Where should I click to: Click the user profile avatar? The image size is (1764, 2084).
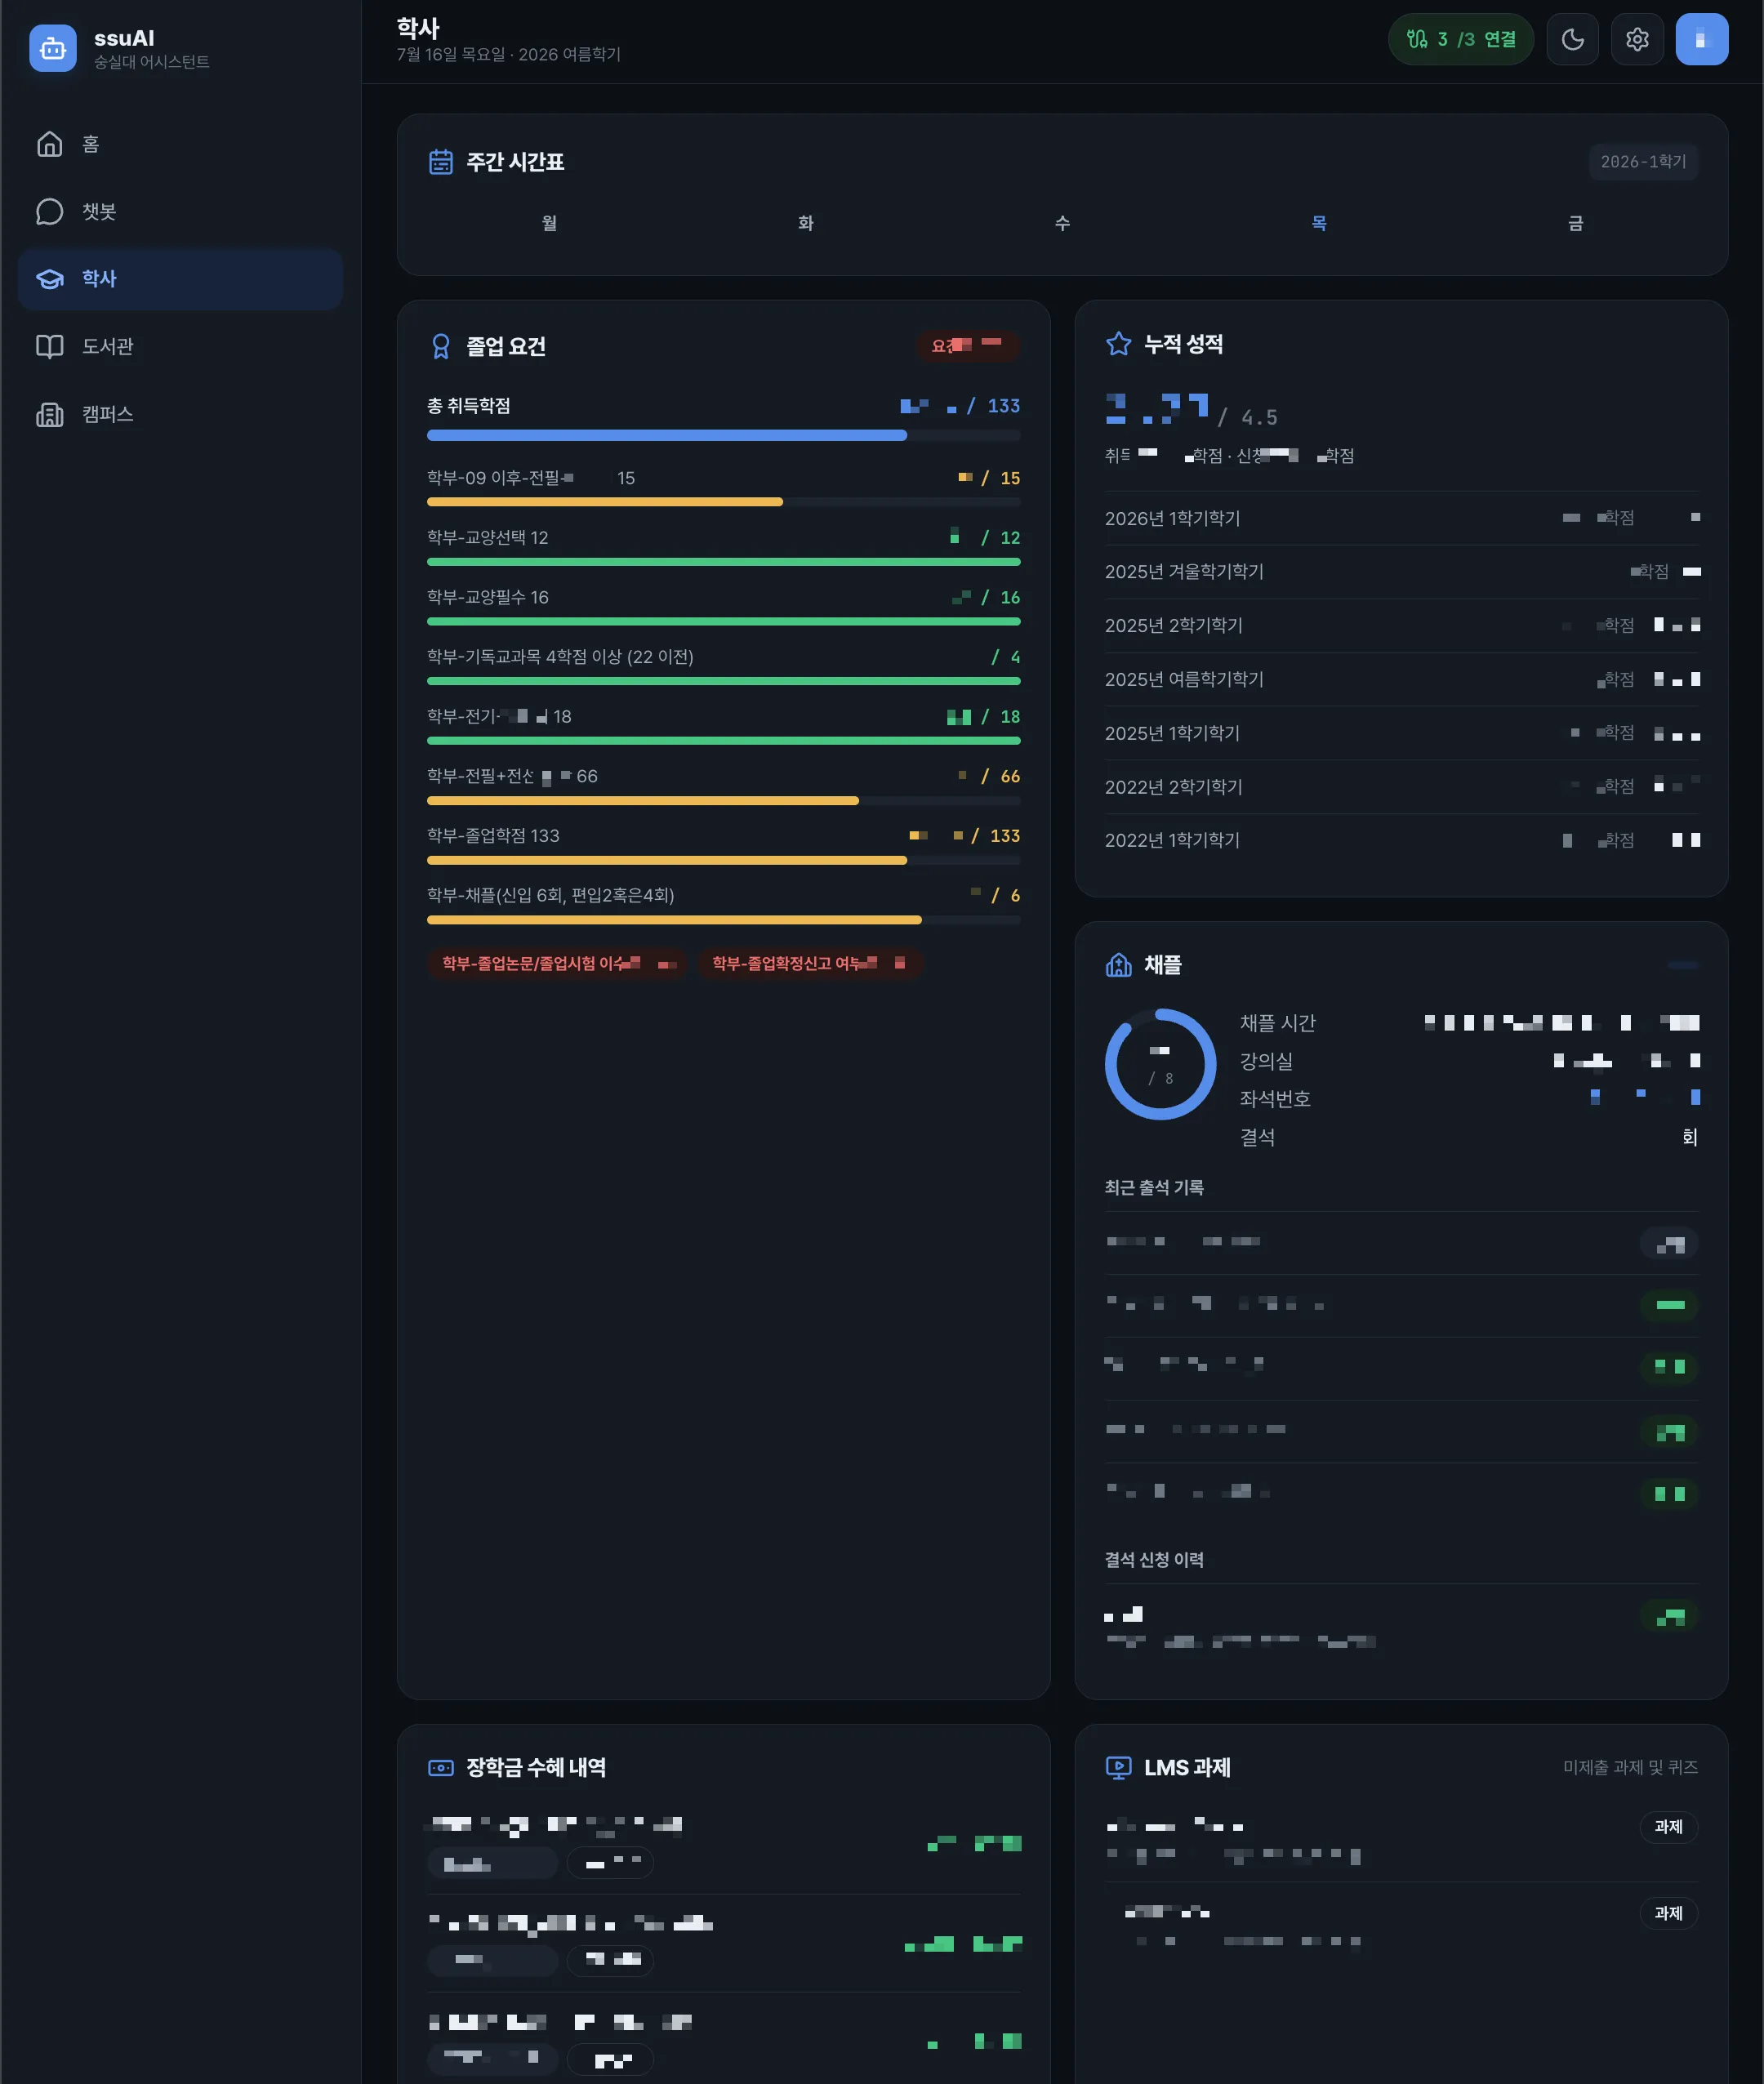tap(1701, 39)
